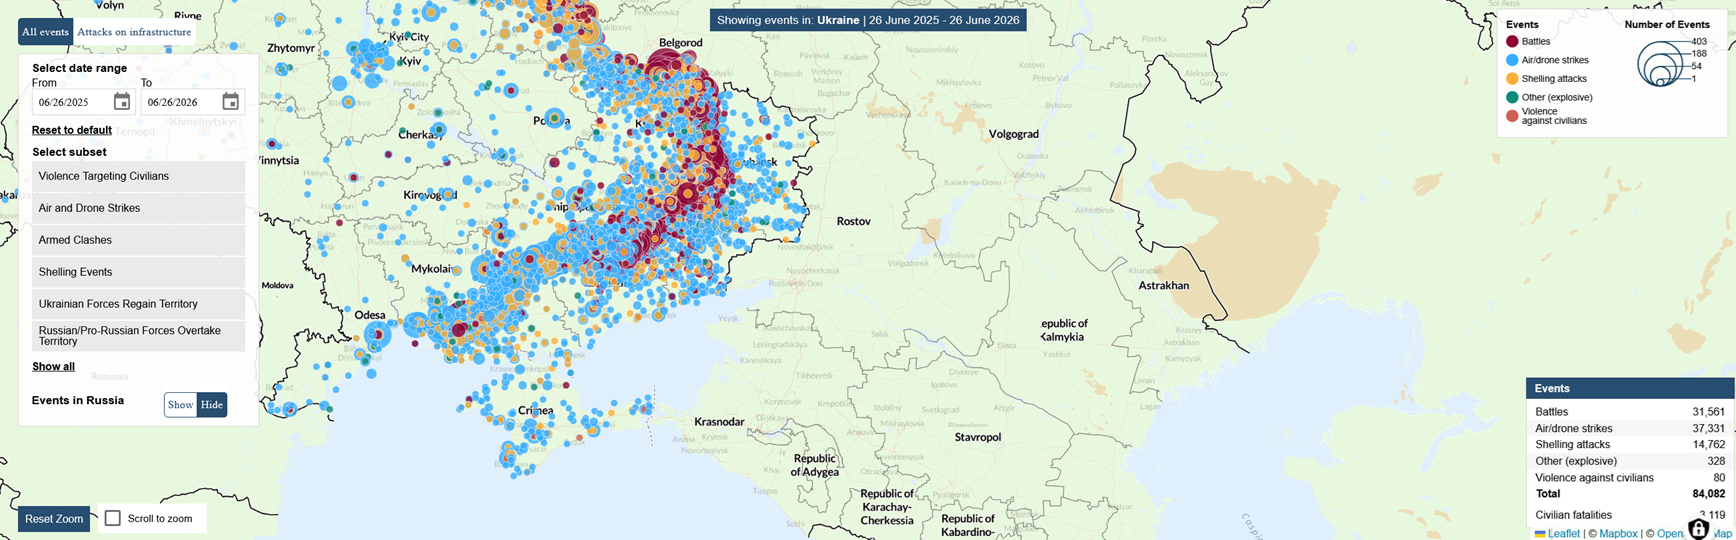This screenshot has width=1736, height=540.
Task: Click the Crimea map label
Action: click(x=535, y=411)
